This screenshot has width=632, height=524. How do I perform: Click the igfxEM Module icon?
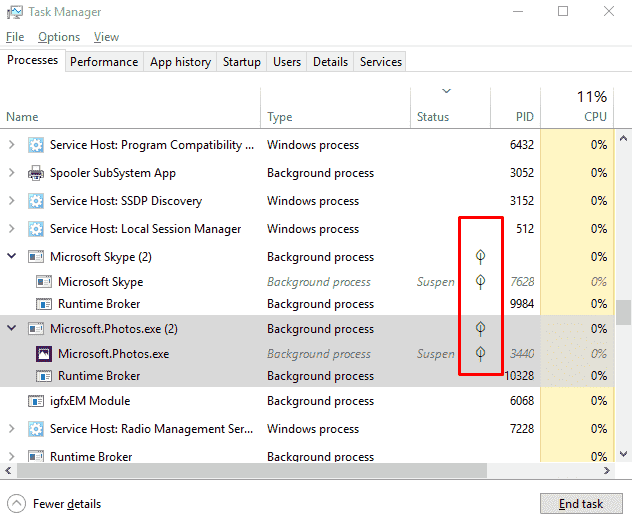click(x=36, y=401)
